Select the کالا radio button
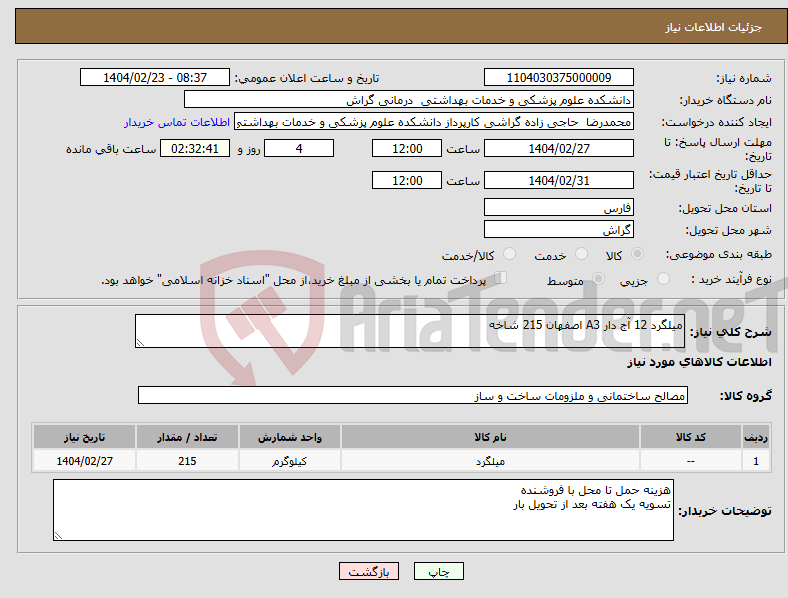 637,254
